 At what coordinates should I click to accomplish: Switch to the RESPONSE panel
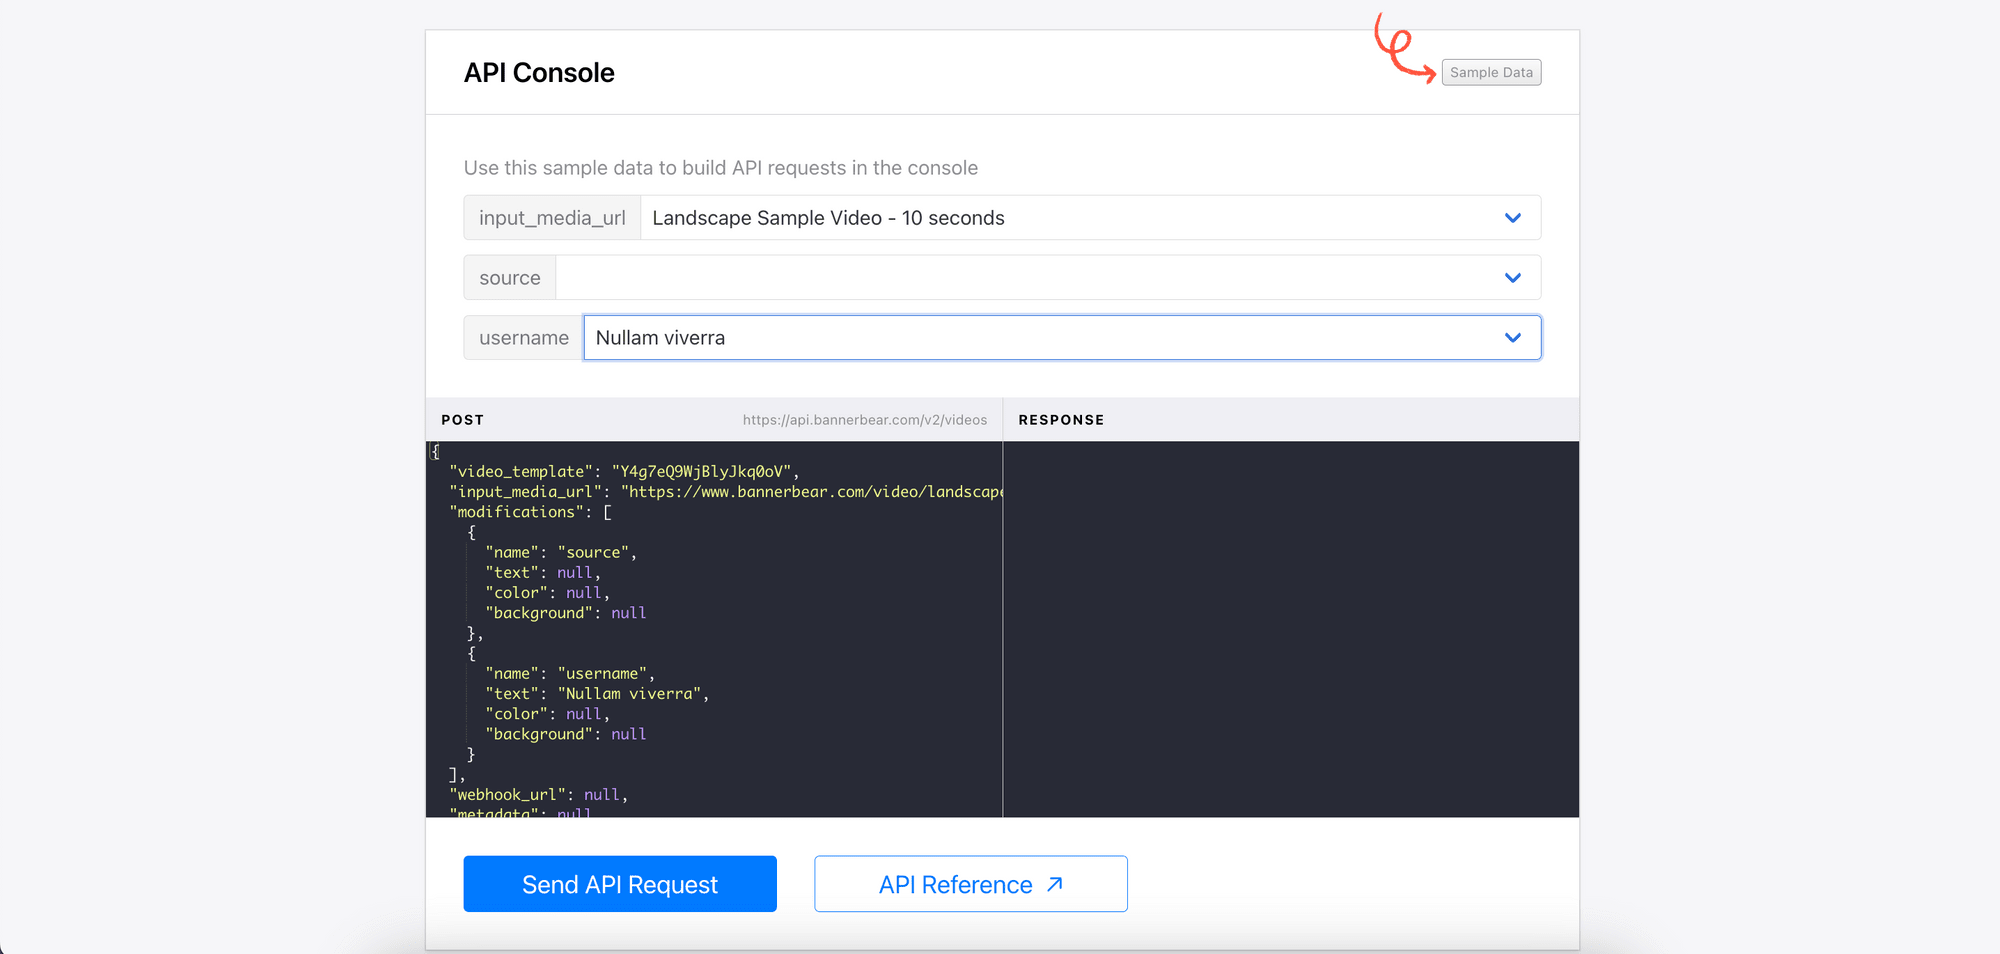click(x=1061, y=419)
